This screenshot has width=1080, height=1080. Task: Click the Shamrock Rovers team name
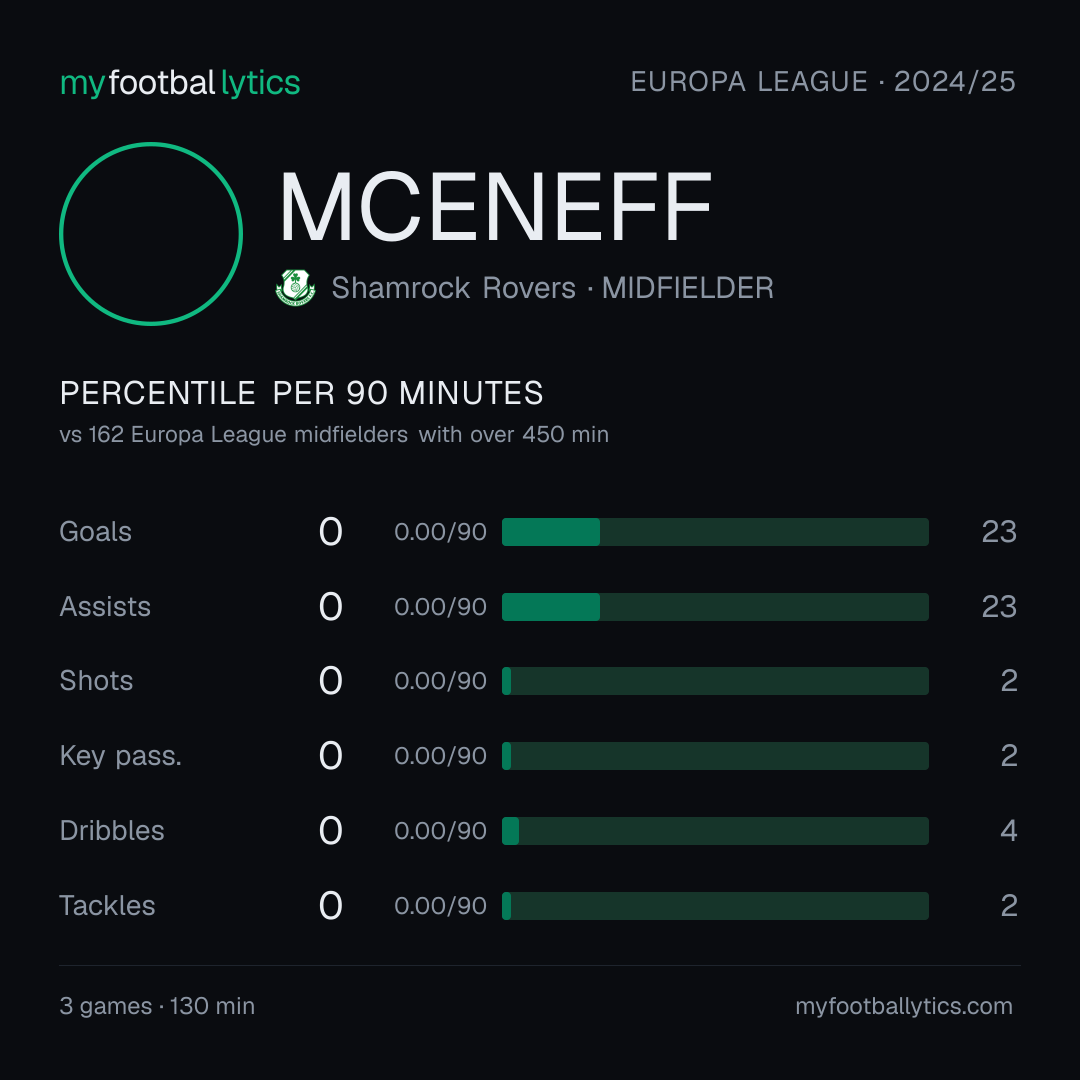(453, 288)
